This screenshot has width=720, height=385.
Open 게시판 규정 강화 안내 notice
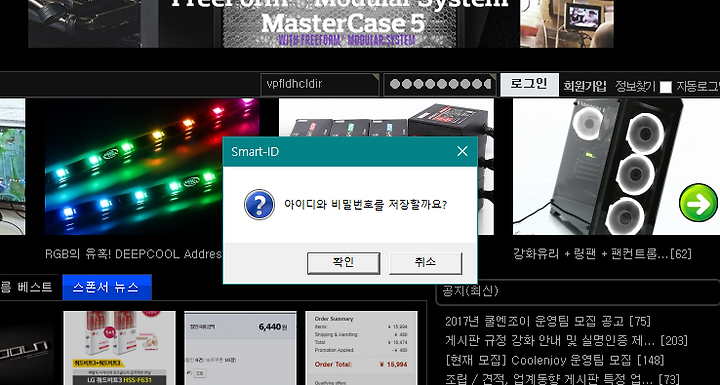pos(566,340)
